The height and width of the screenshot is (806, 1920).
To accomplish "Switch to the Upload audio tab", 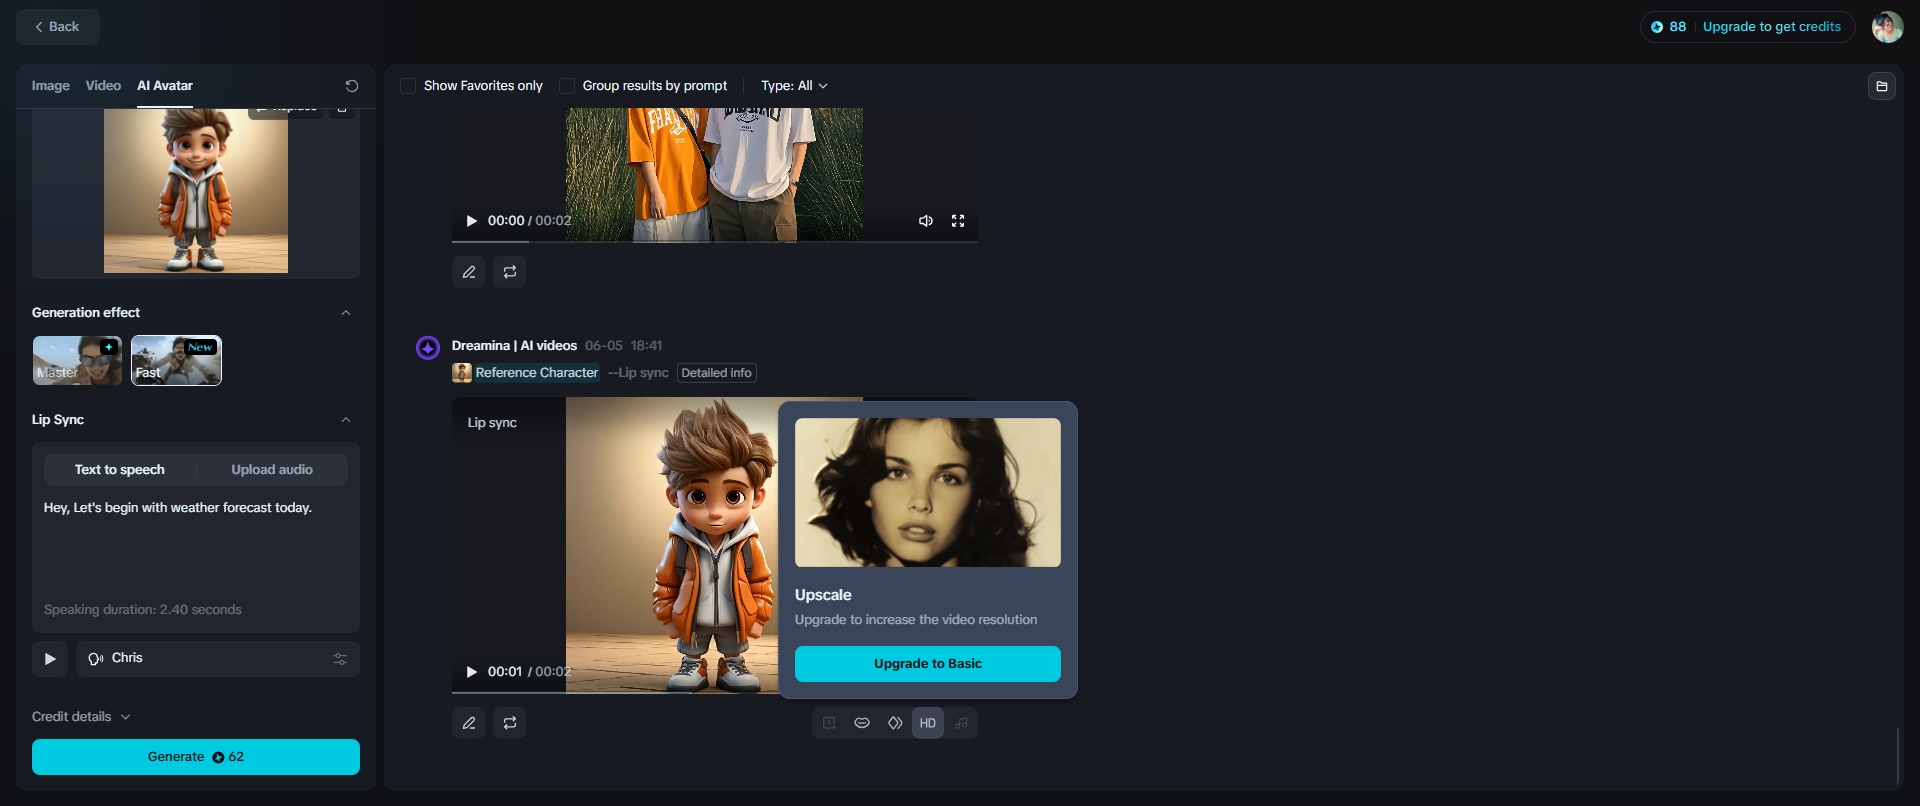I will click(x=272, y=470).
